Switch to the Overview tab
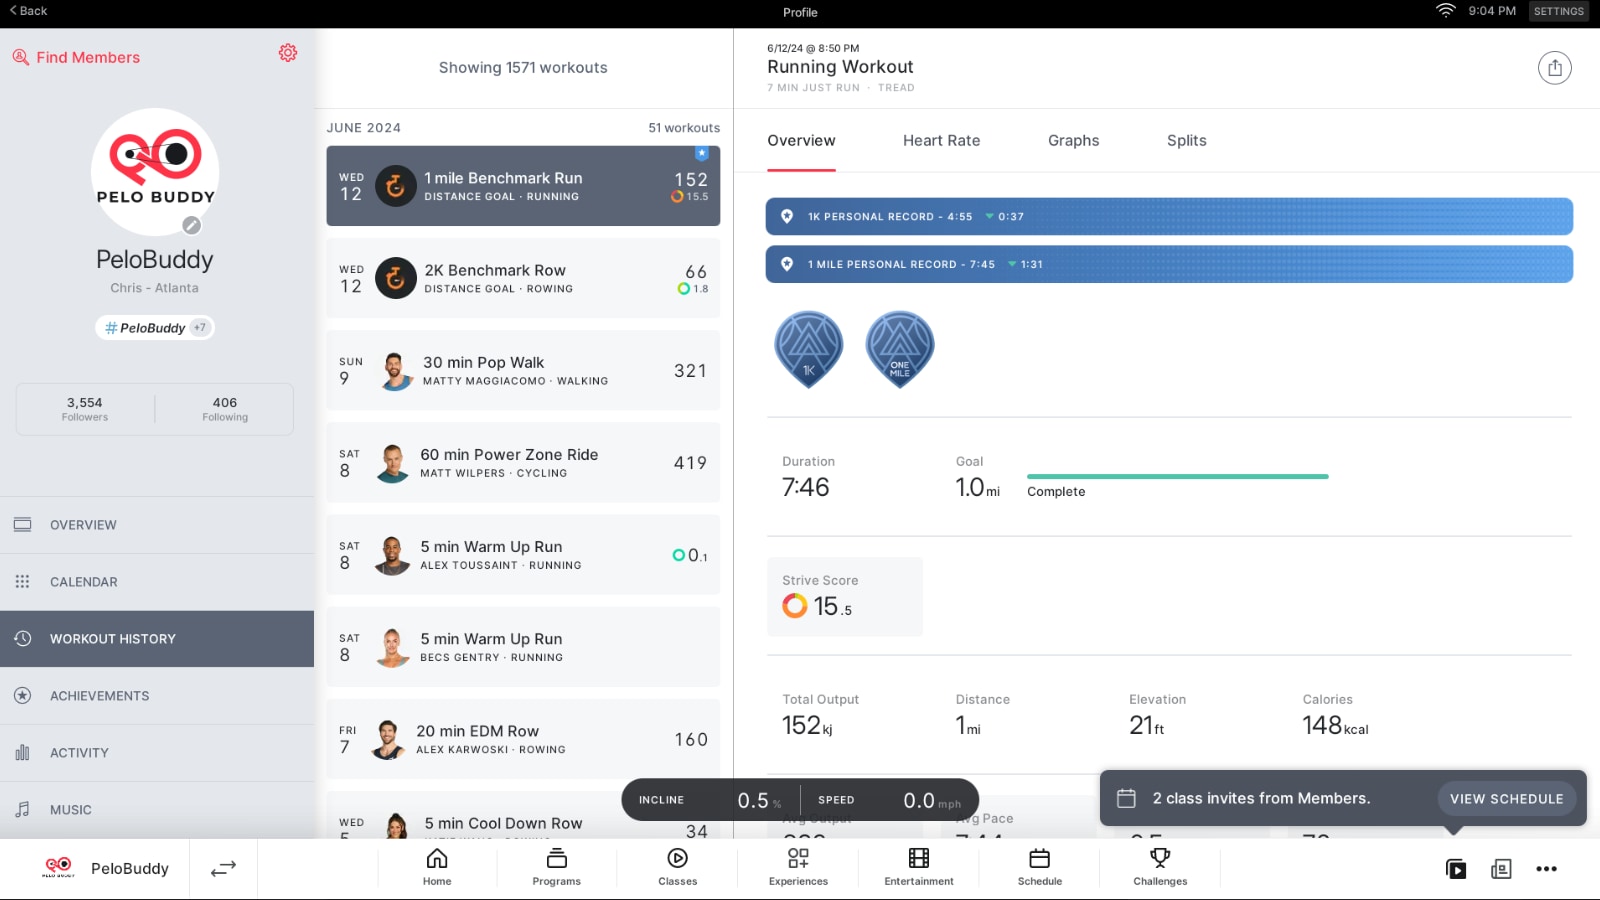This screenshot has height=900, width=1600. pyautogui.click(x=801, y=141)
